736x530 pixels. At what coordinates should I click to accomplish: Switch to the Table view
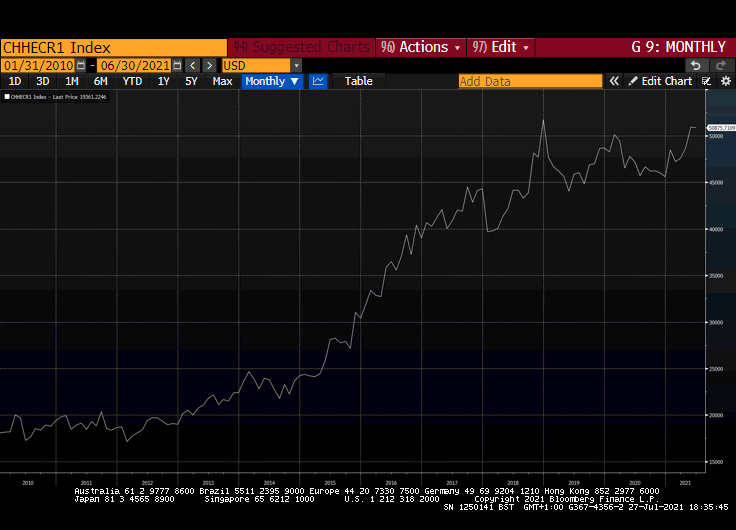[x=358, y=81]
